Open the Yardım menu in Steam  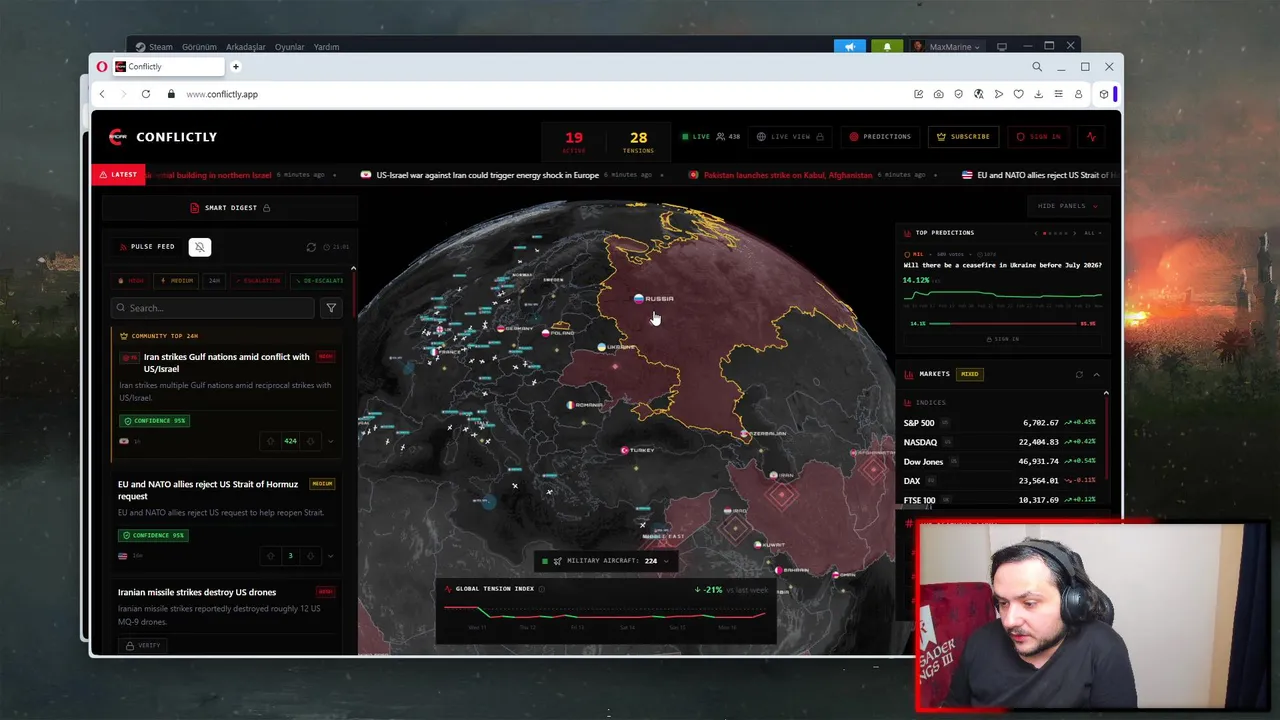pos(326,47)
